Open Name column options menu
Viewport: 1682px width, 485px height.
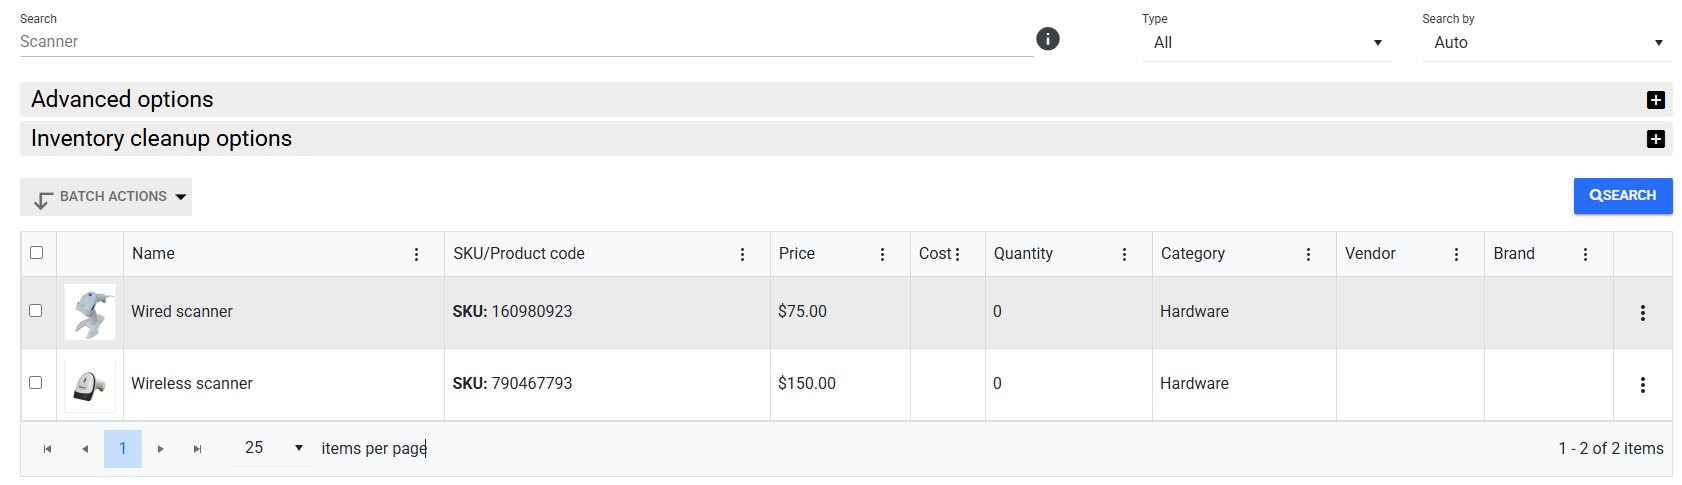pos(417,255)
